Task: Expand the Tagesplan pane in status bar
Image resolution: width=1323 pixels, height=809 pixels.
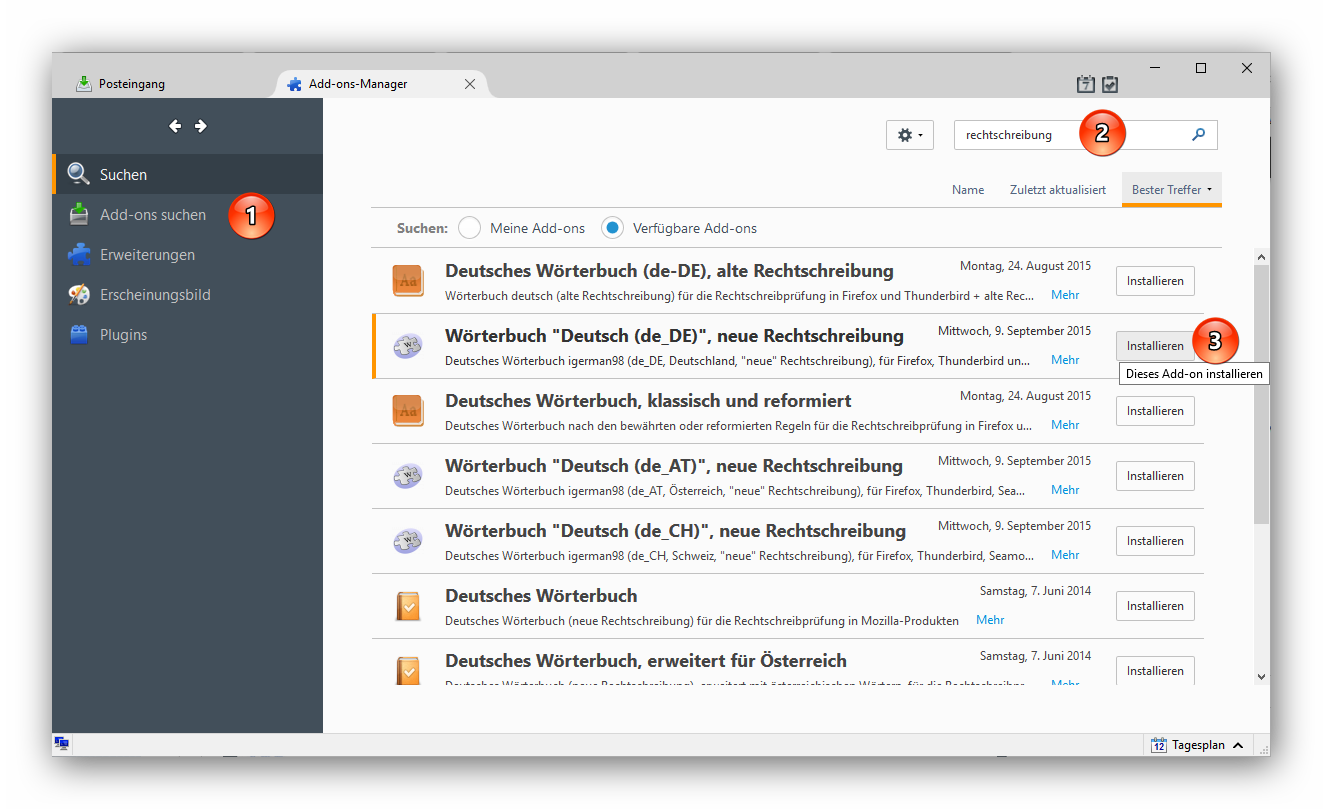Action: (1238, 745)
